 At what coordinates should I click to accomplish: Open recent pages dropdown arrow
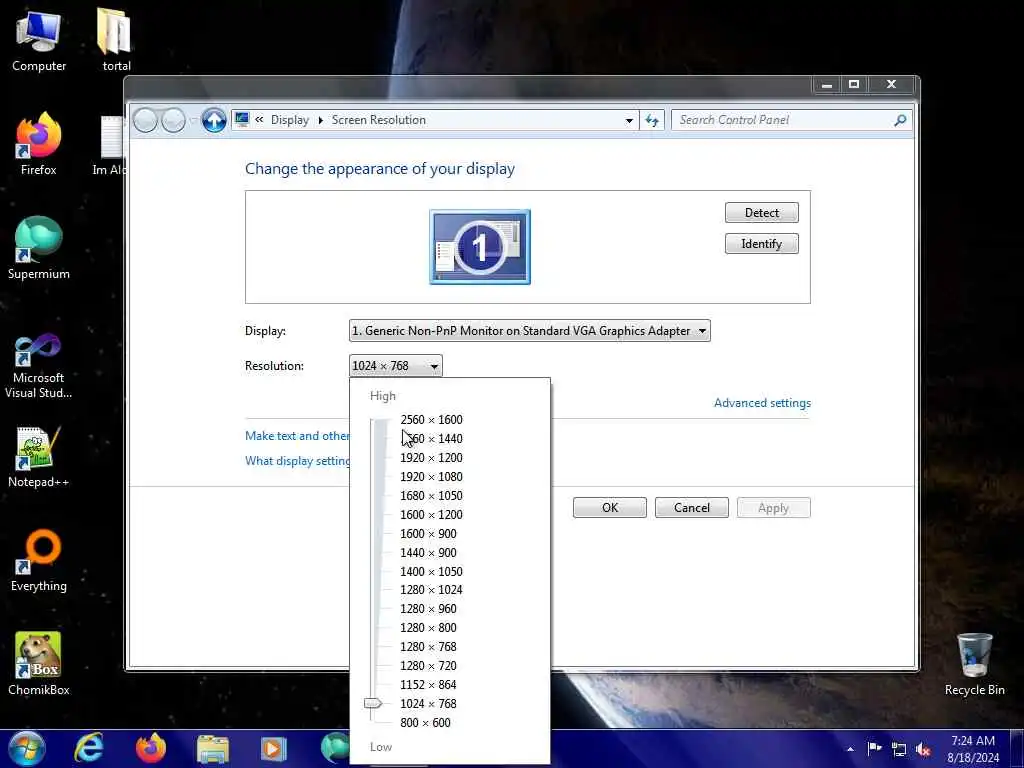click(x=193, y=120)
